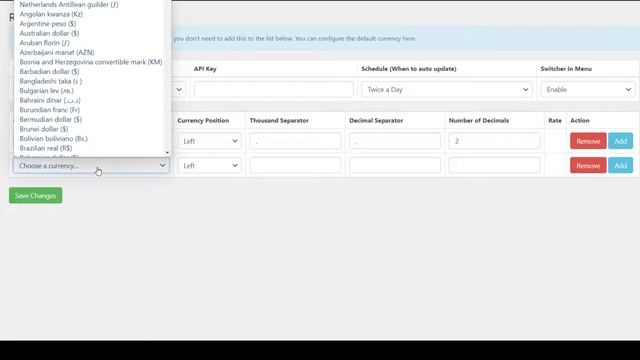Choose Bulgarian lev option
640x360 pixels.
47,91
